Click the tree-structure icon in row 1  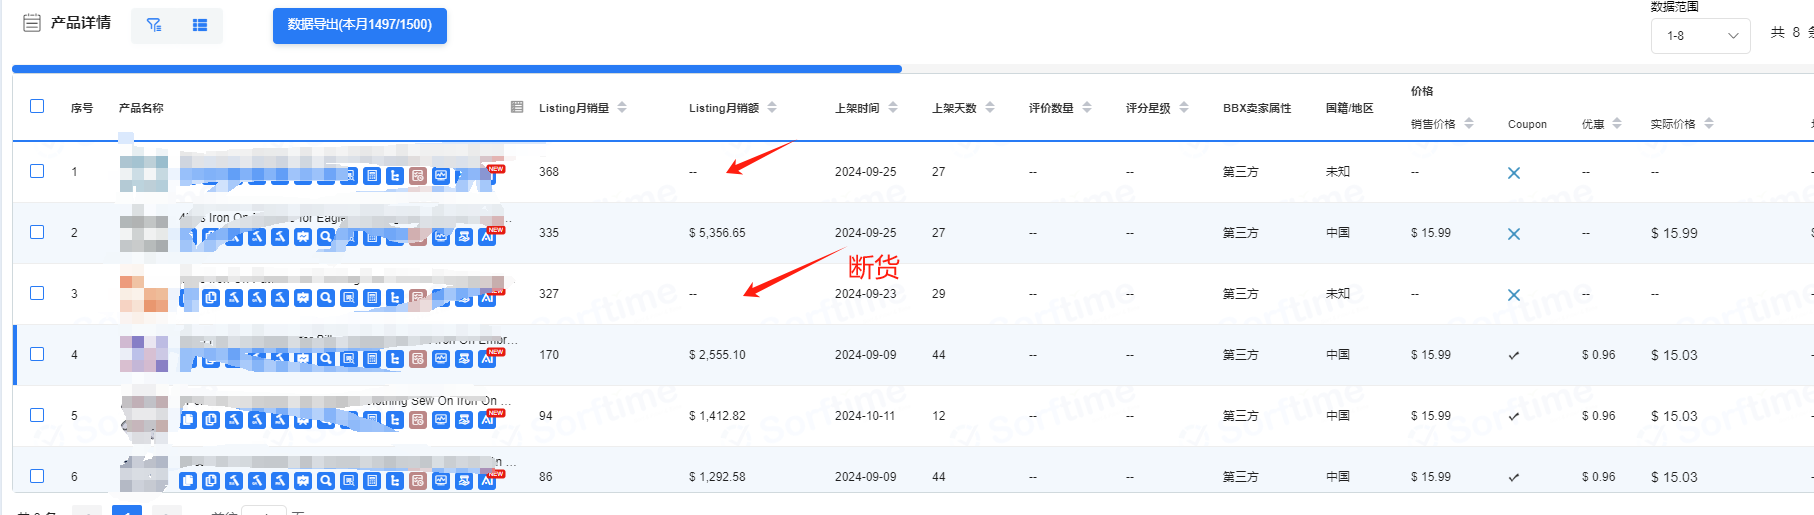(395, 176)
